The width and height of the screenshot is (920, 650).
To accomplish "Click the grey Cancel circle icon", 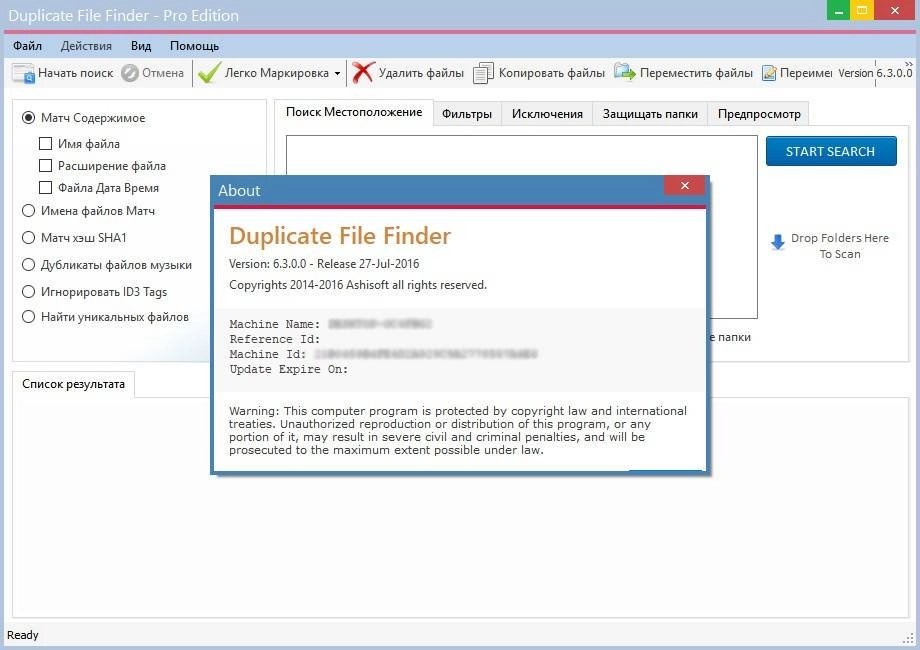I will click(x=130, y=73).
